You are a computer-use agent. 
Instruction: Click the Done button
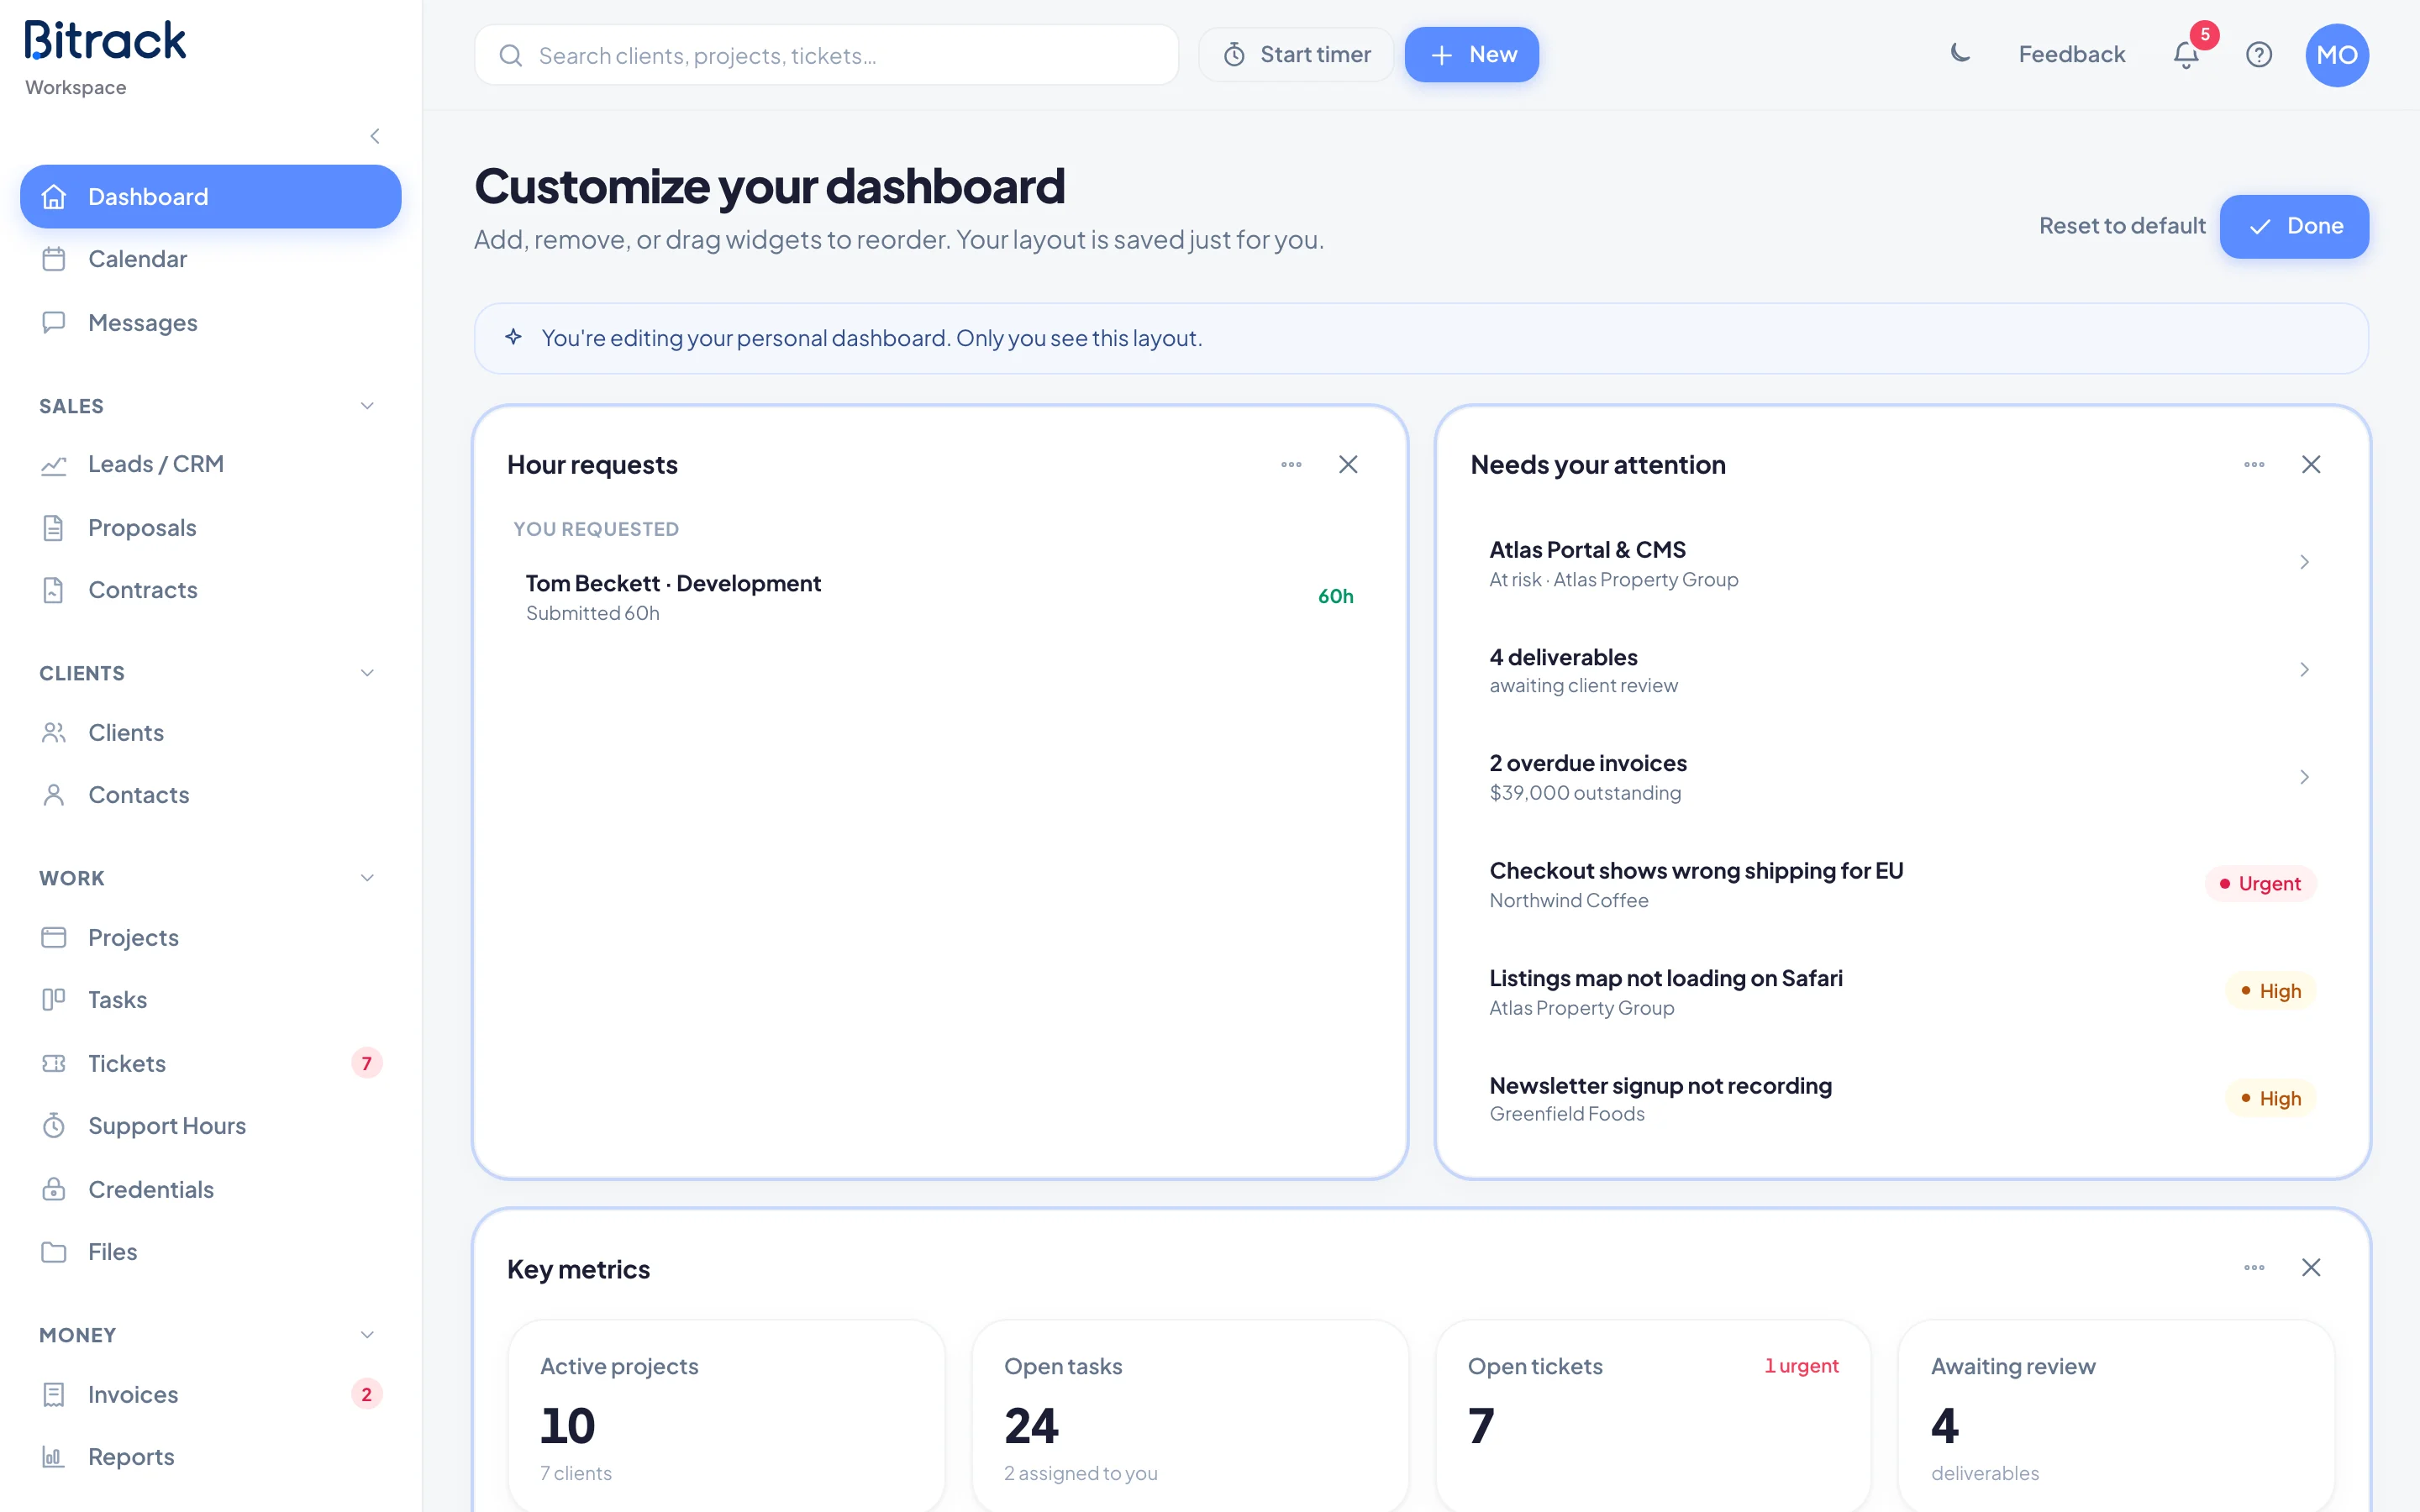[x=2294, y=226]
